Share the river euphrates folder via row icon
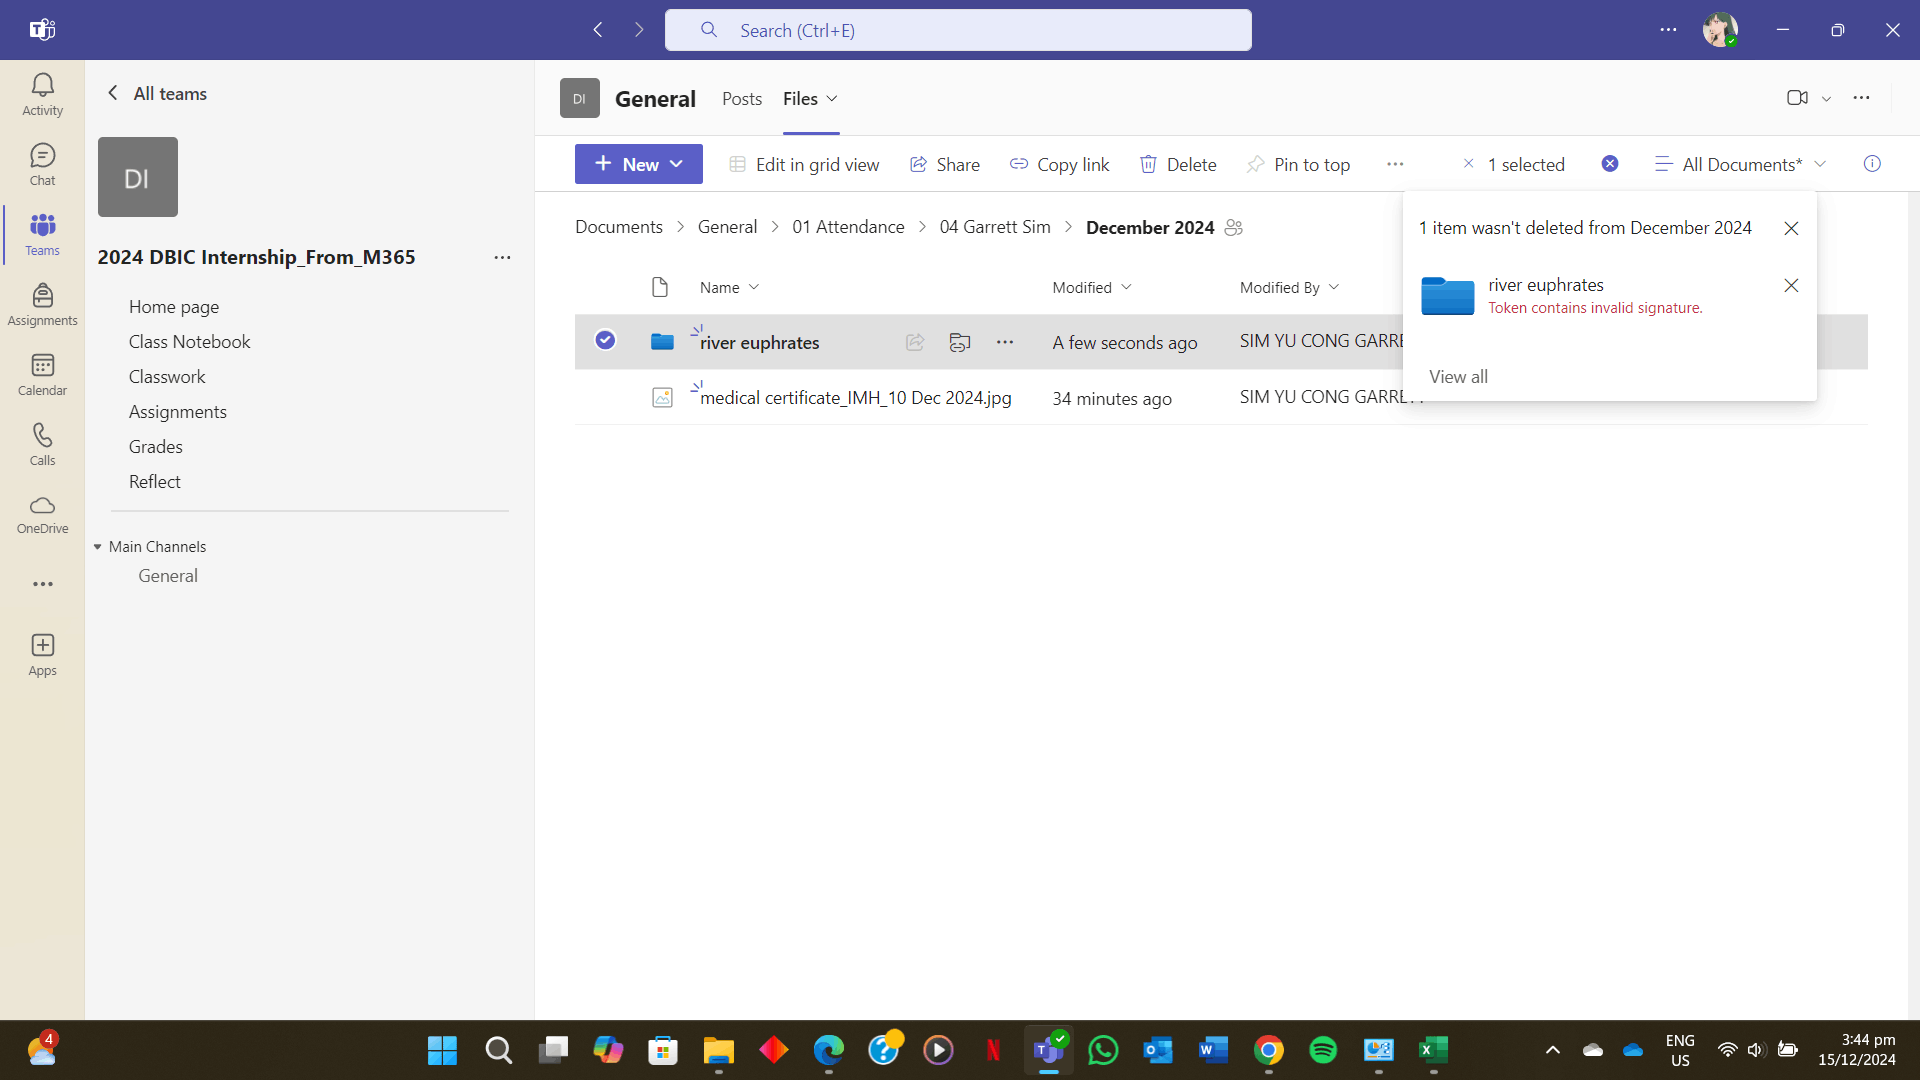The image size is (1920, 1080). click(x=915, y=343)
